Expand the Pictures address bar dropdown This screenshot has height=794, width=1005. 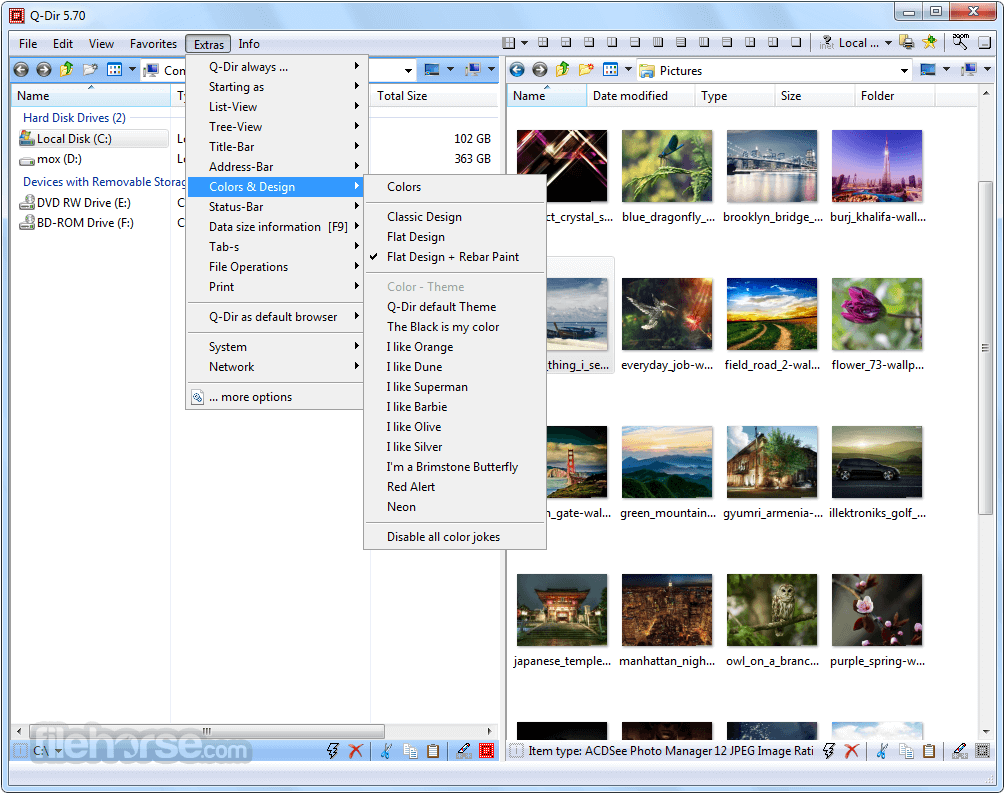904,70
